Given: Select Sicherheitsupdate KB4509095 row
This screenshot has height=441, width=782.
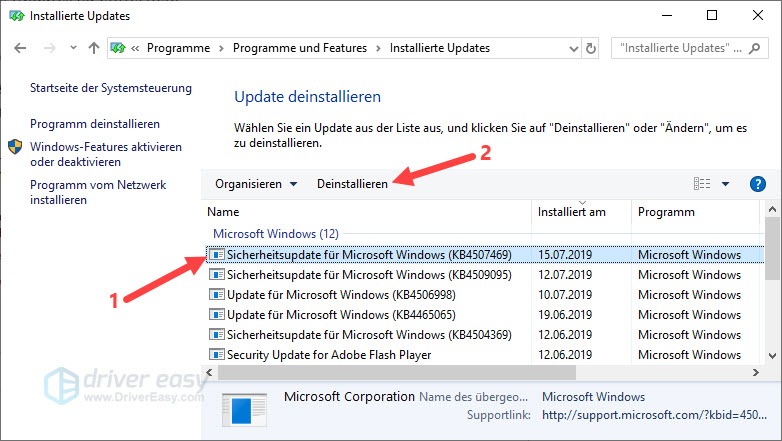Looking at the screenshot, I should [484, 275].
